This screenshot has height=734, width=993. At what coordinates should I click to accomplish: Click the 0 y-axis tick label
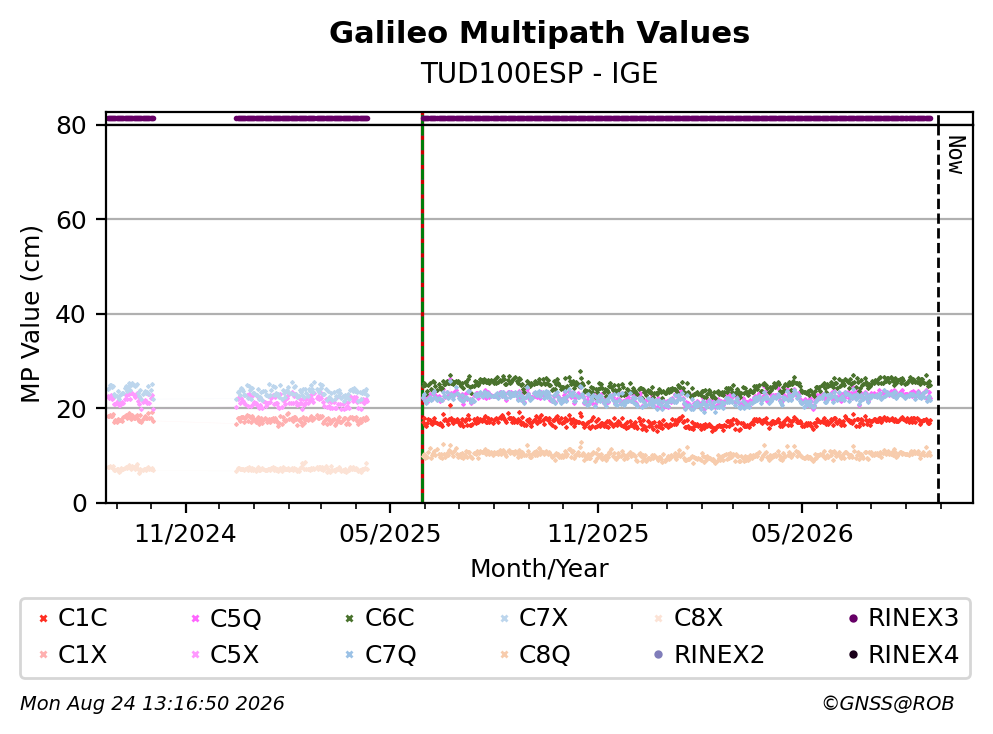pos(79,503)
